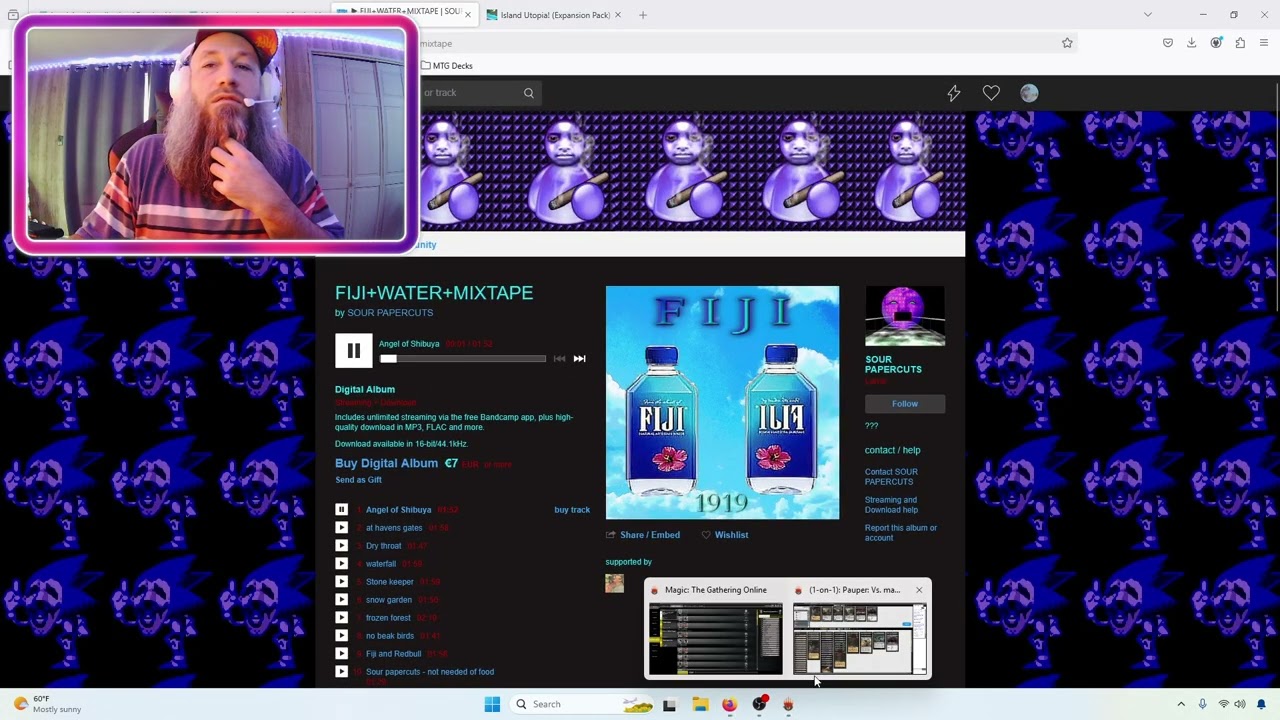The width and height of the screenshot is (1280, 720).
Task: Click Report this album or account
Action: coord(901,533)
